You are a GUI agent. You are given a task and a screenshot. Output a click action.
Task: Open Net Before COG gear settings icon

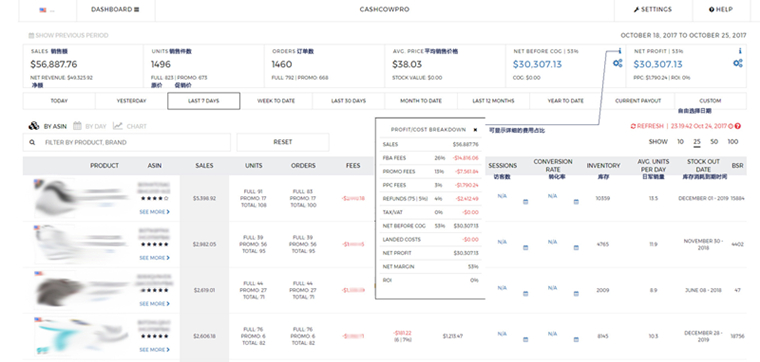[x=618, y=63]
